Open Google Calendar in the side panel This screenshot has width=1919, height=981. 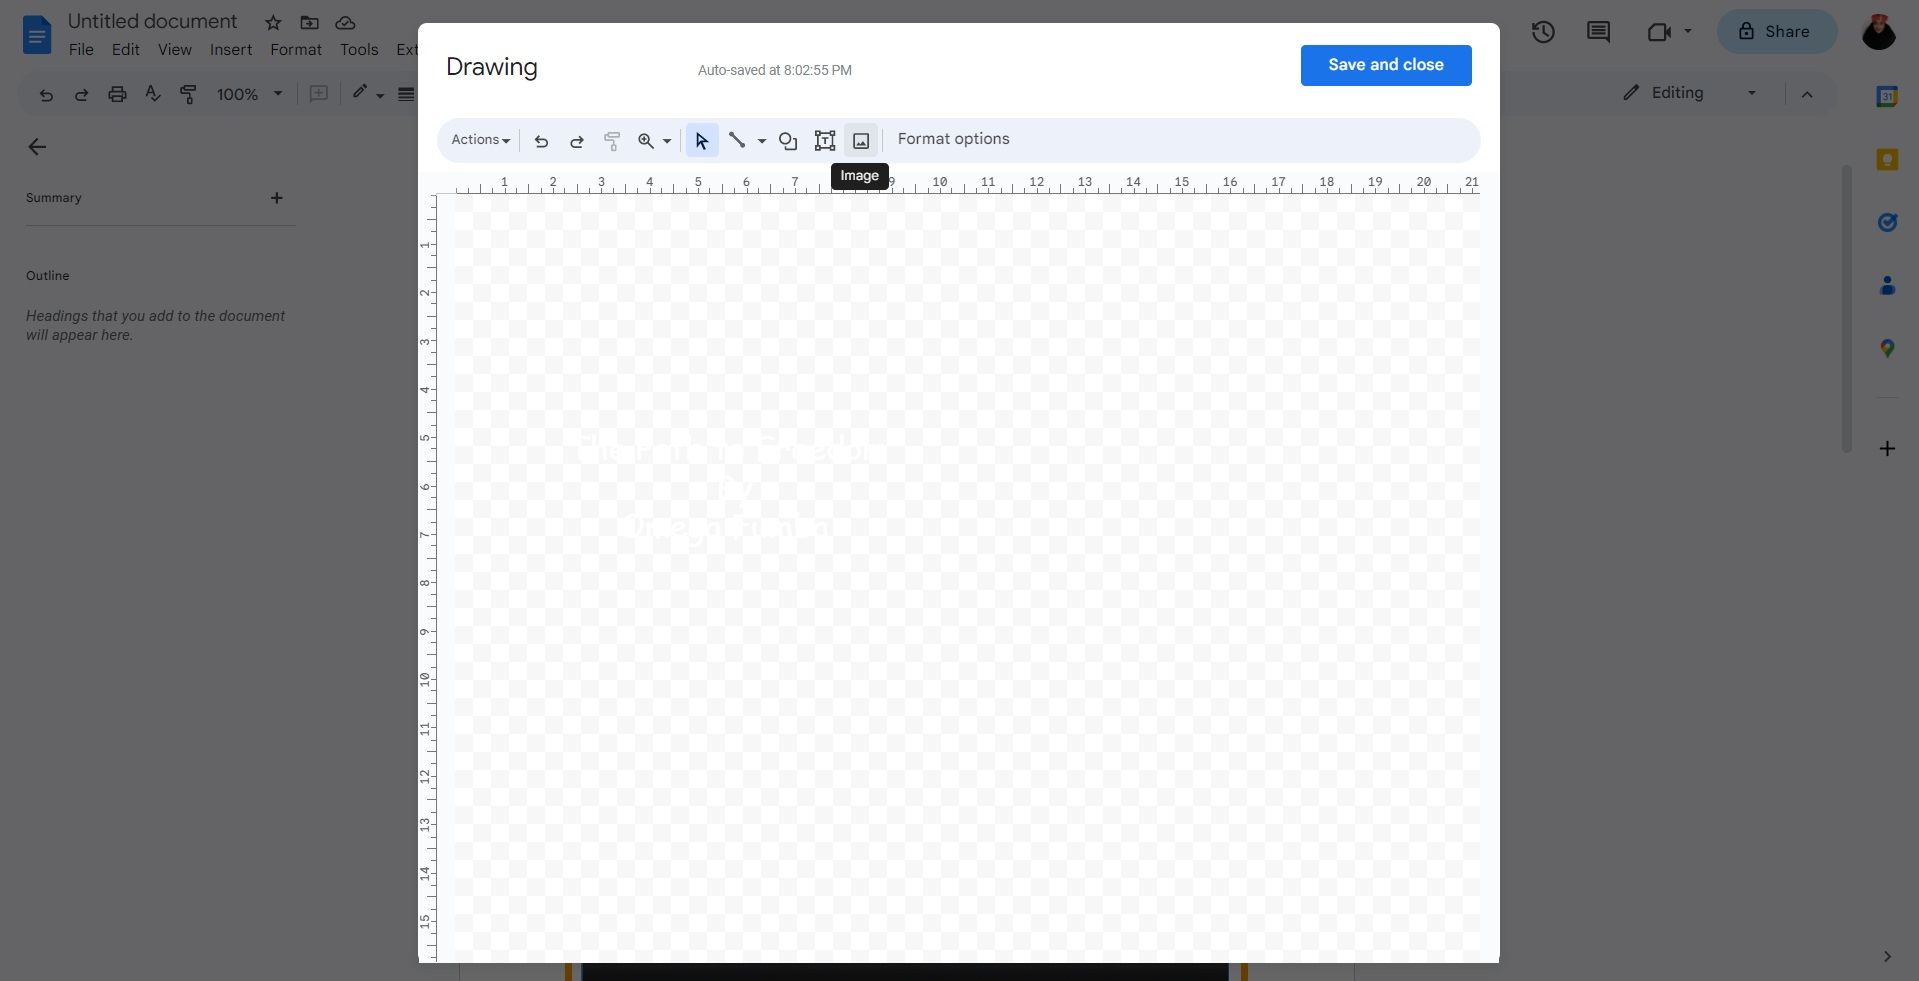[1888, 96]
